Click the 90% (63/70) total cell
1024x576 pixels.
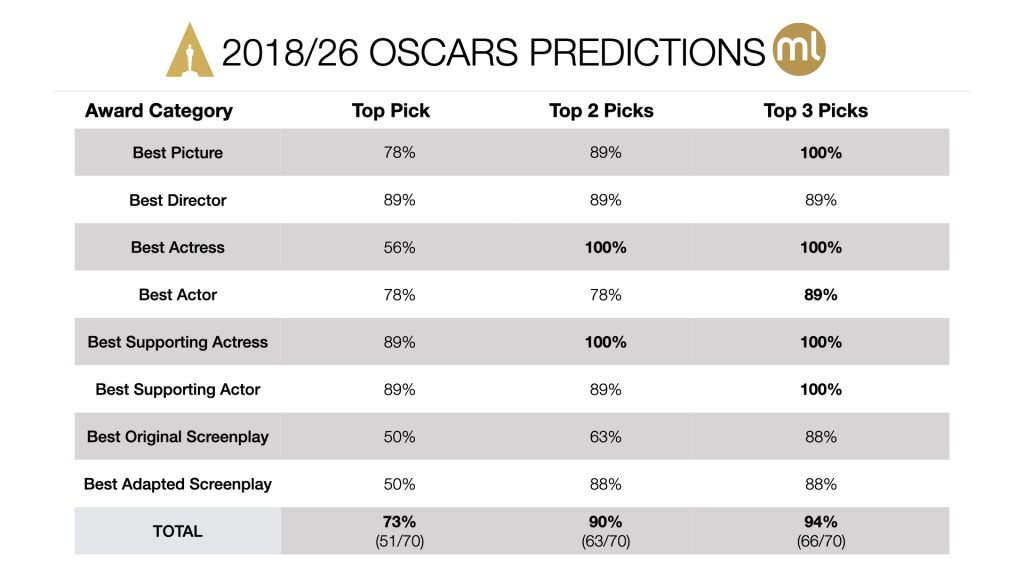pos(606,531)
